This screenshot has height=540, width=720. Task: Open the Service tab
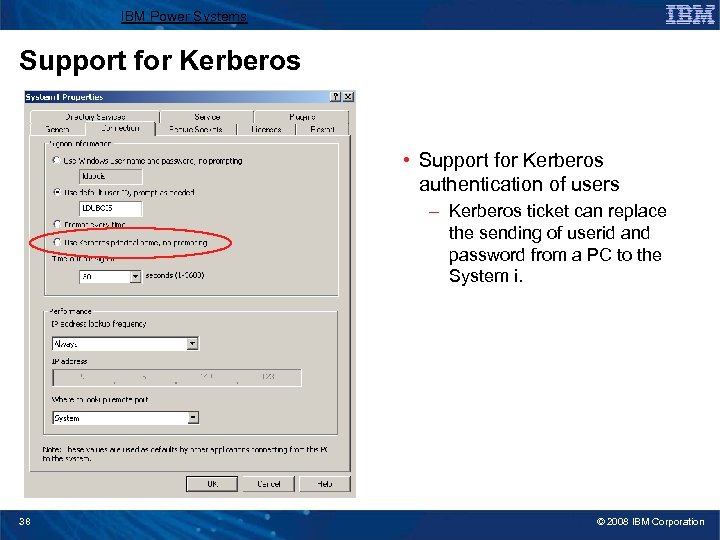click(x=207, y=117)
